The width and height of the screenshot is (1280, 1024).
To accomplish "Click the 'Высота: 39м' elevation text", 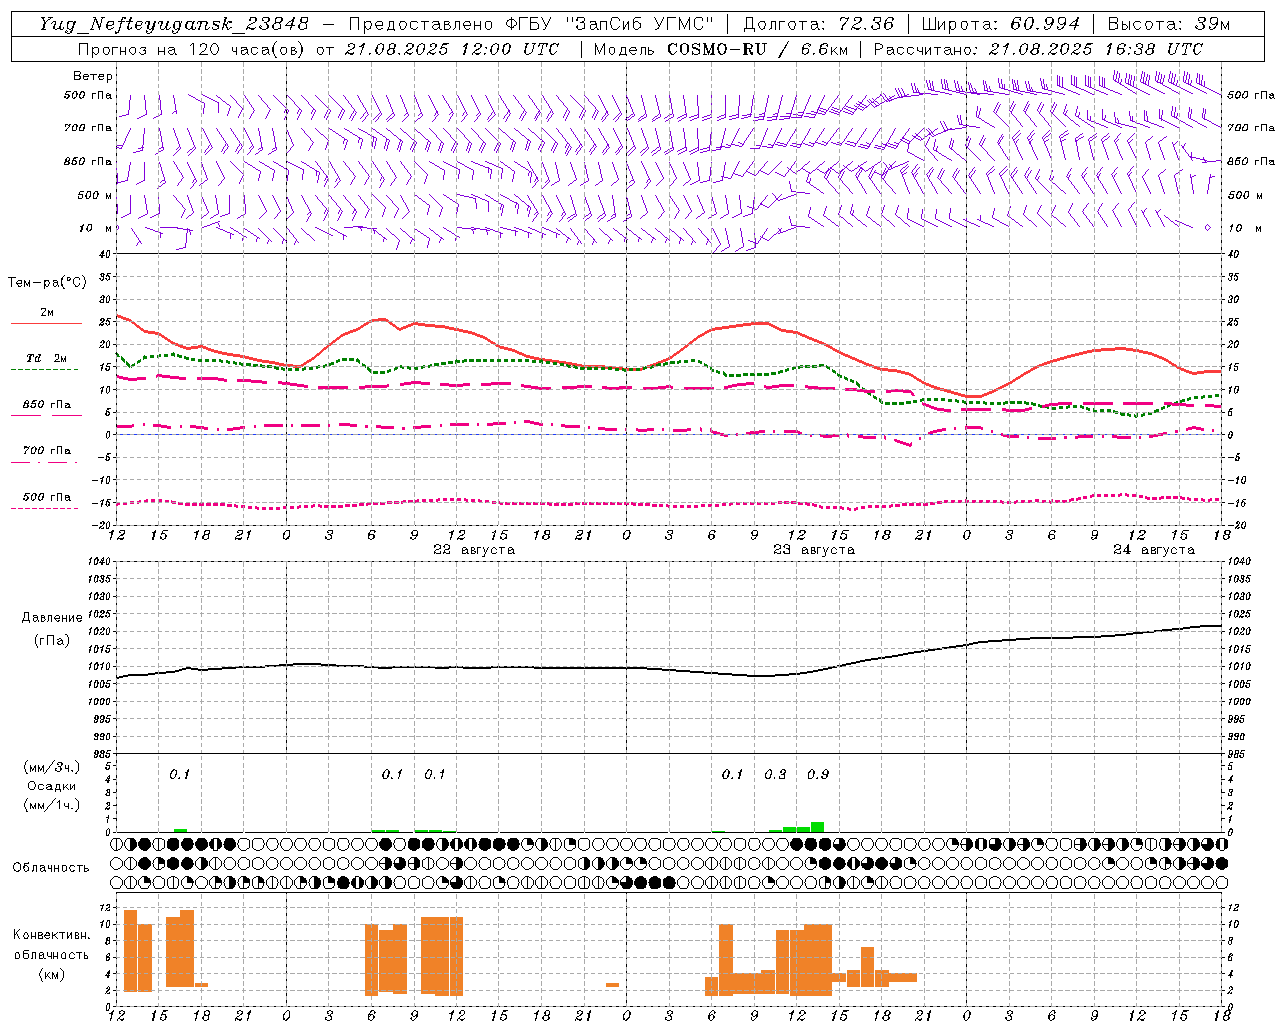I will pyautogui.click(x=1169, y=24).
